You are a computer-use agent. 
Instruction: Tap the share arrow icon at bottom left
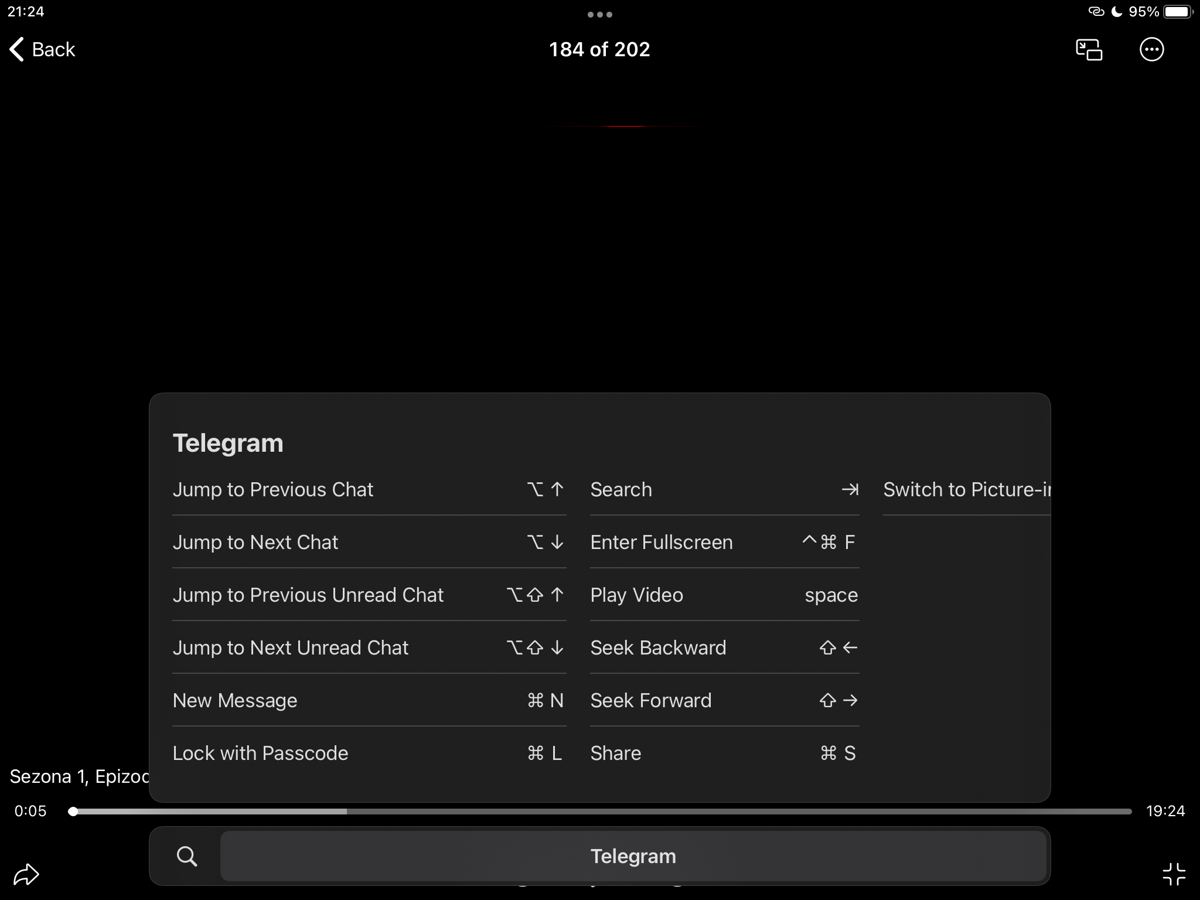26,875
